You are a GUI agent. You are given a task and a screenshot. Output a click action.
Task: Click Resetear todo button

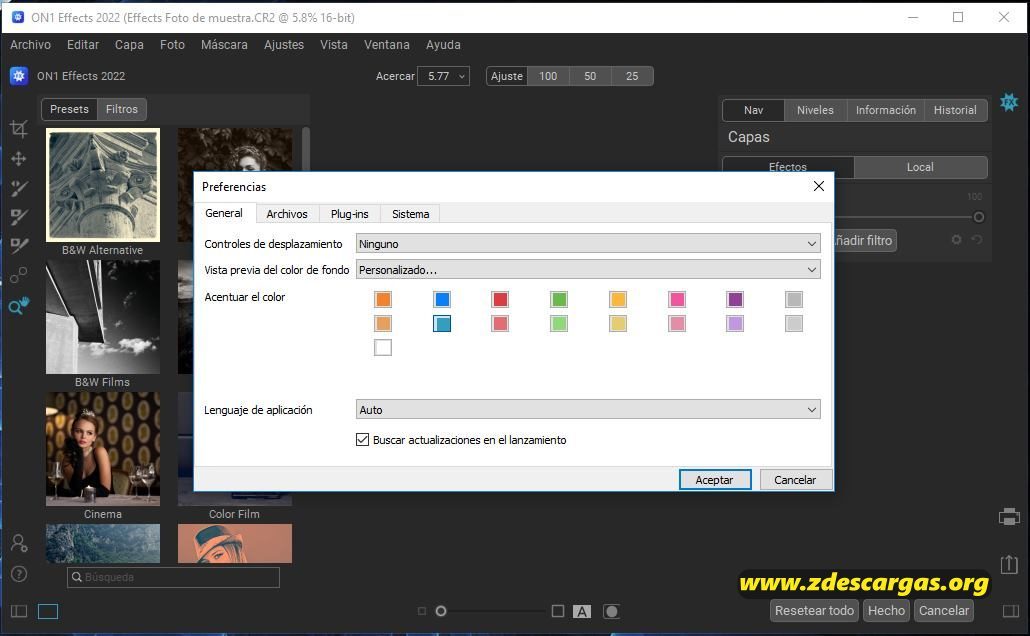[814, 610]
